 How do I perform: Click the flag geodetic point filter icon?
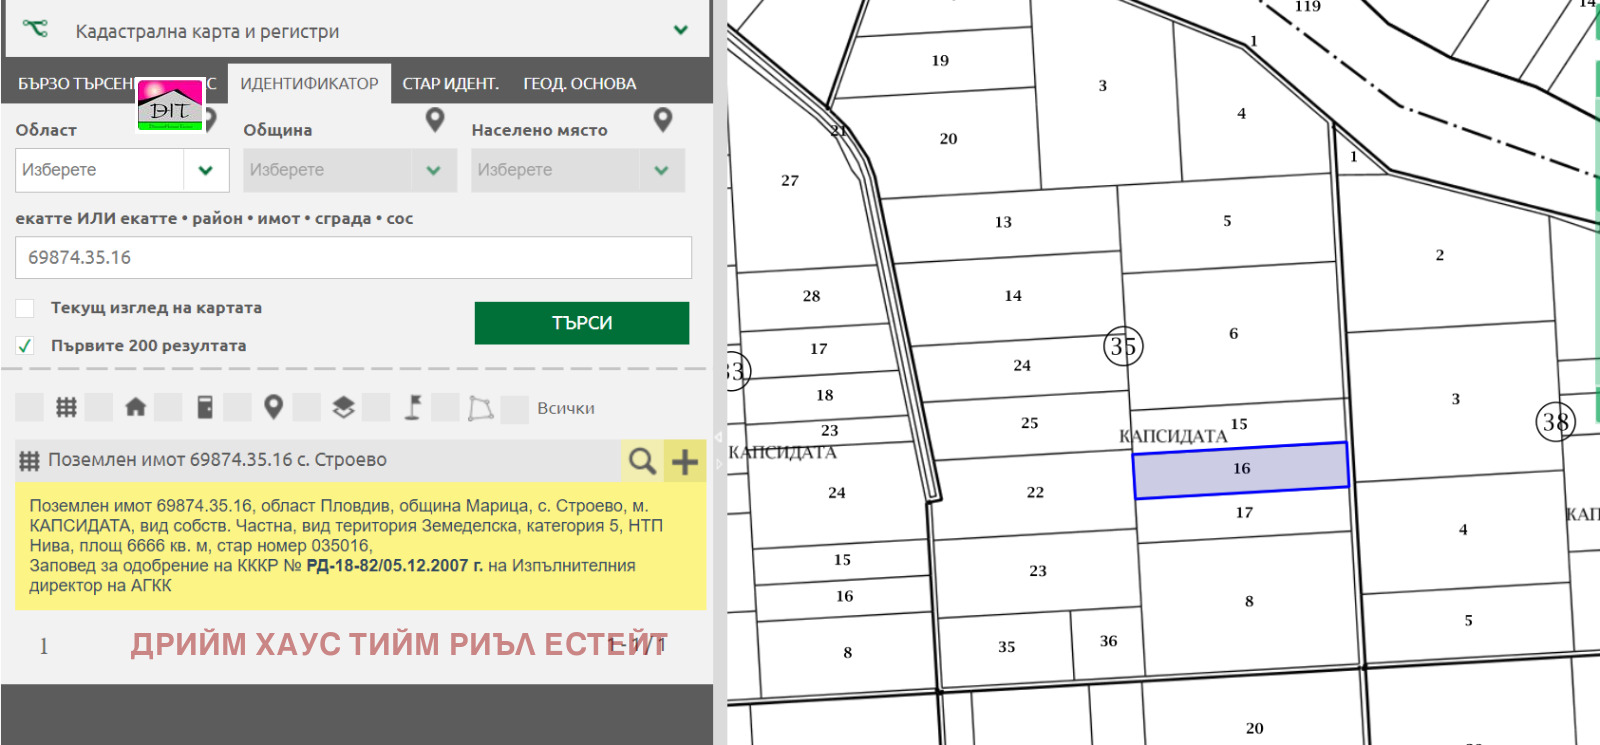coord(412,407)
